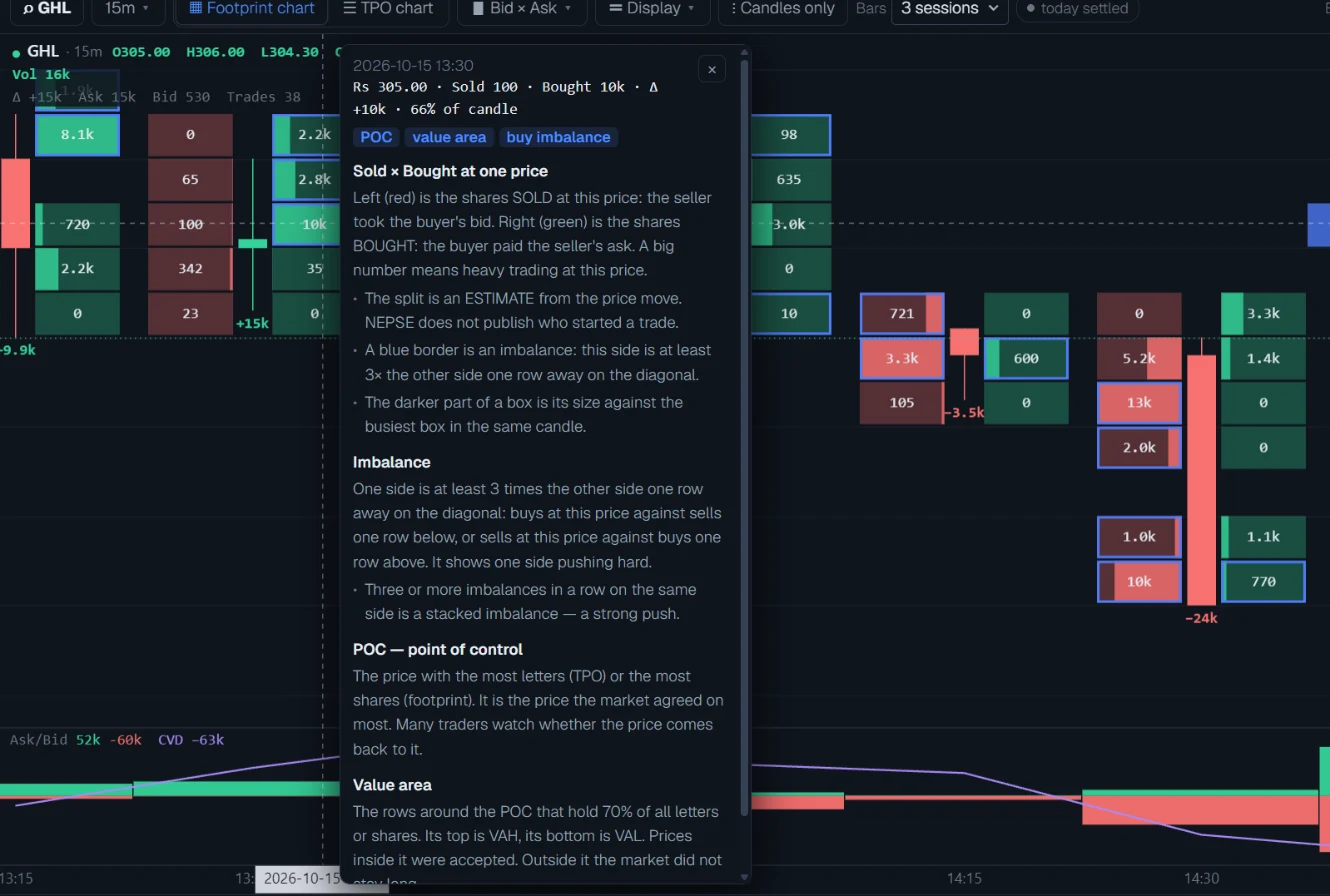Screen dimensions: 1330x896
Task: Click the small red candle beside -3.5k
Action: coord(964,342)
